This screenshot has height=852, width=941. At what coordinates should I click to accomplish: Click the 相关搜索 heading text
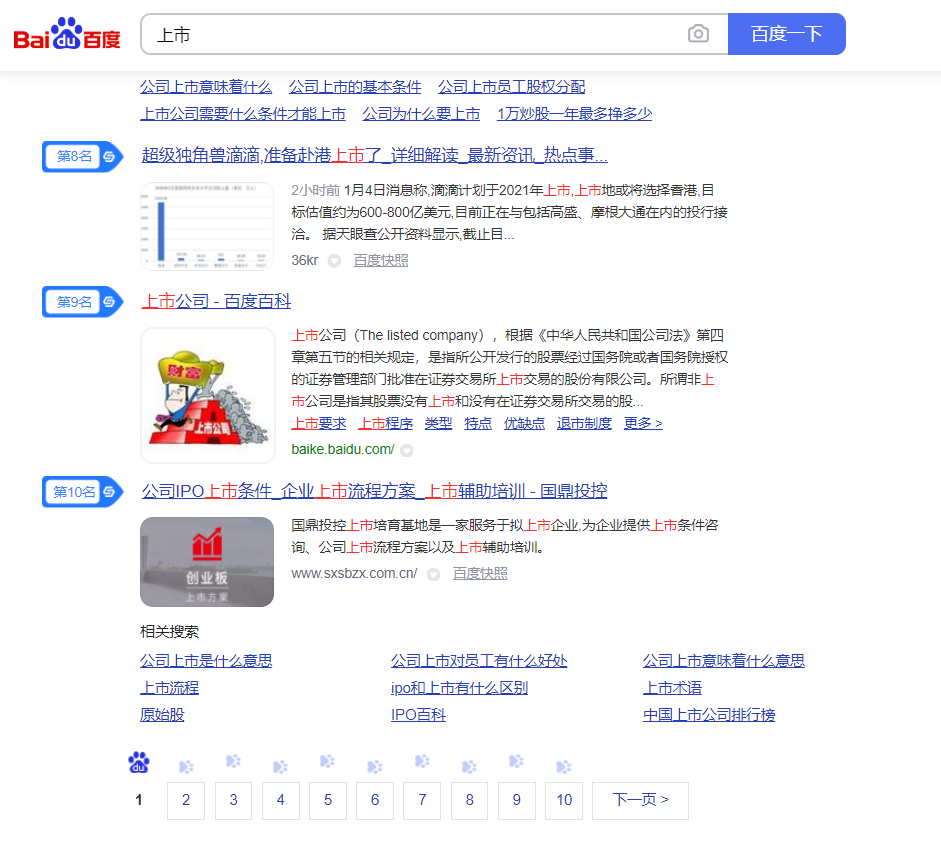(169, 631)
